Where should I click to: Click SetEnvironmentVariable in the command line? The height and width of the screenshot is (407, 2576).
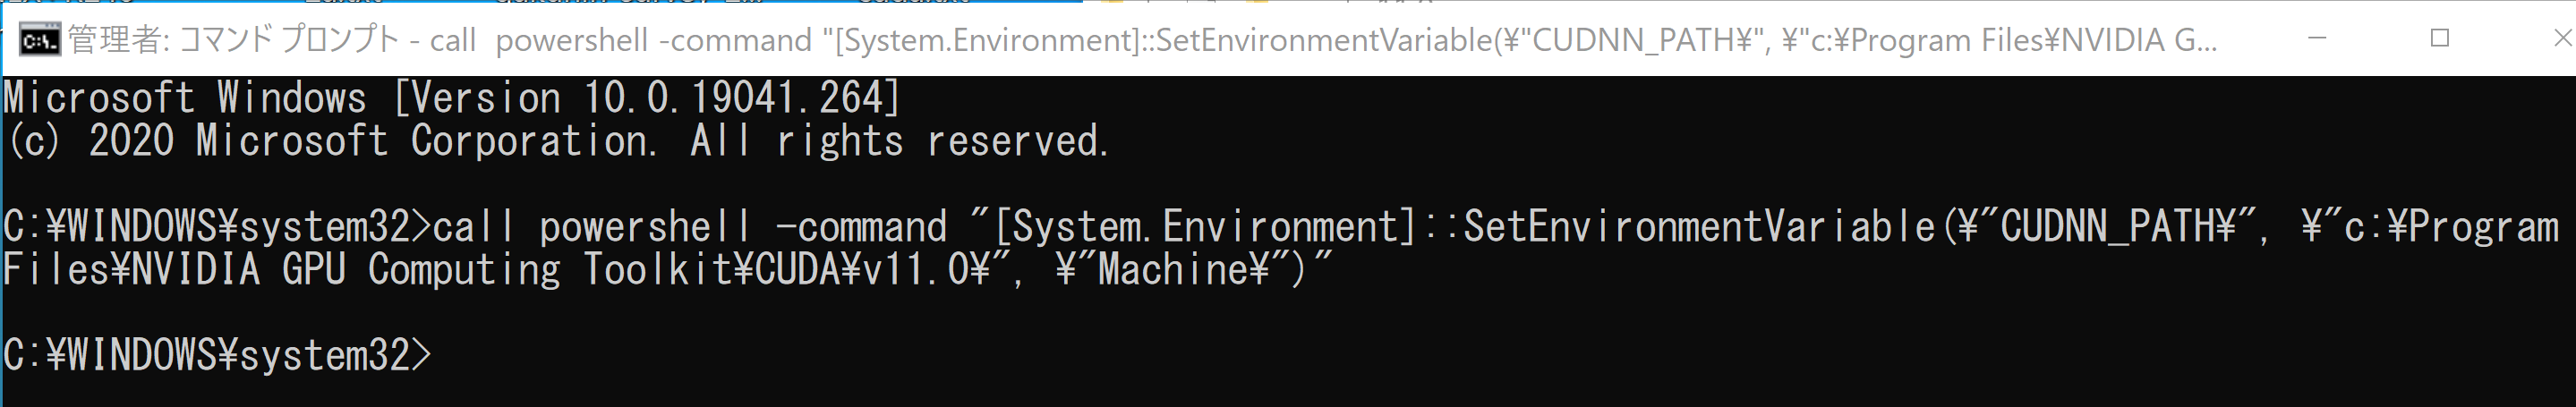pyautogui.click(x=1699, y=227)
